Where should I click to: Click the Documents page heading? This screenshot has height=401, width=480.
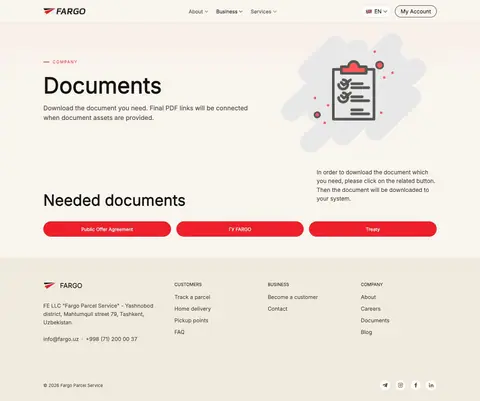point(102,86)
